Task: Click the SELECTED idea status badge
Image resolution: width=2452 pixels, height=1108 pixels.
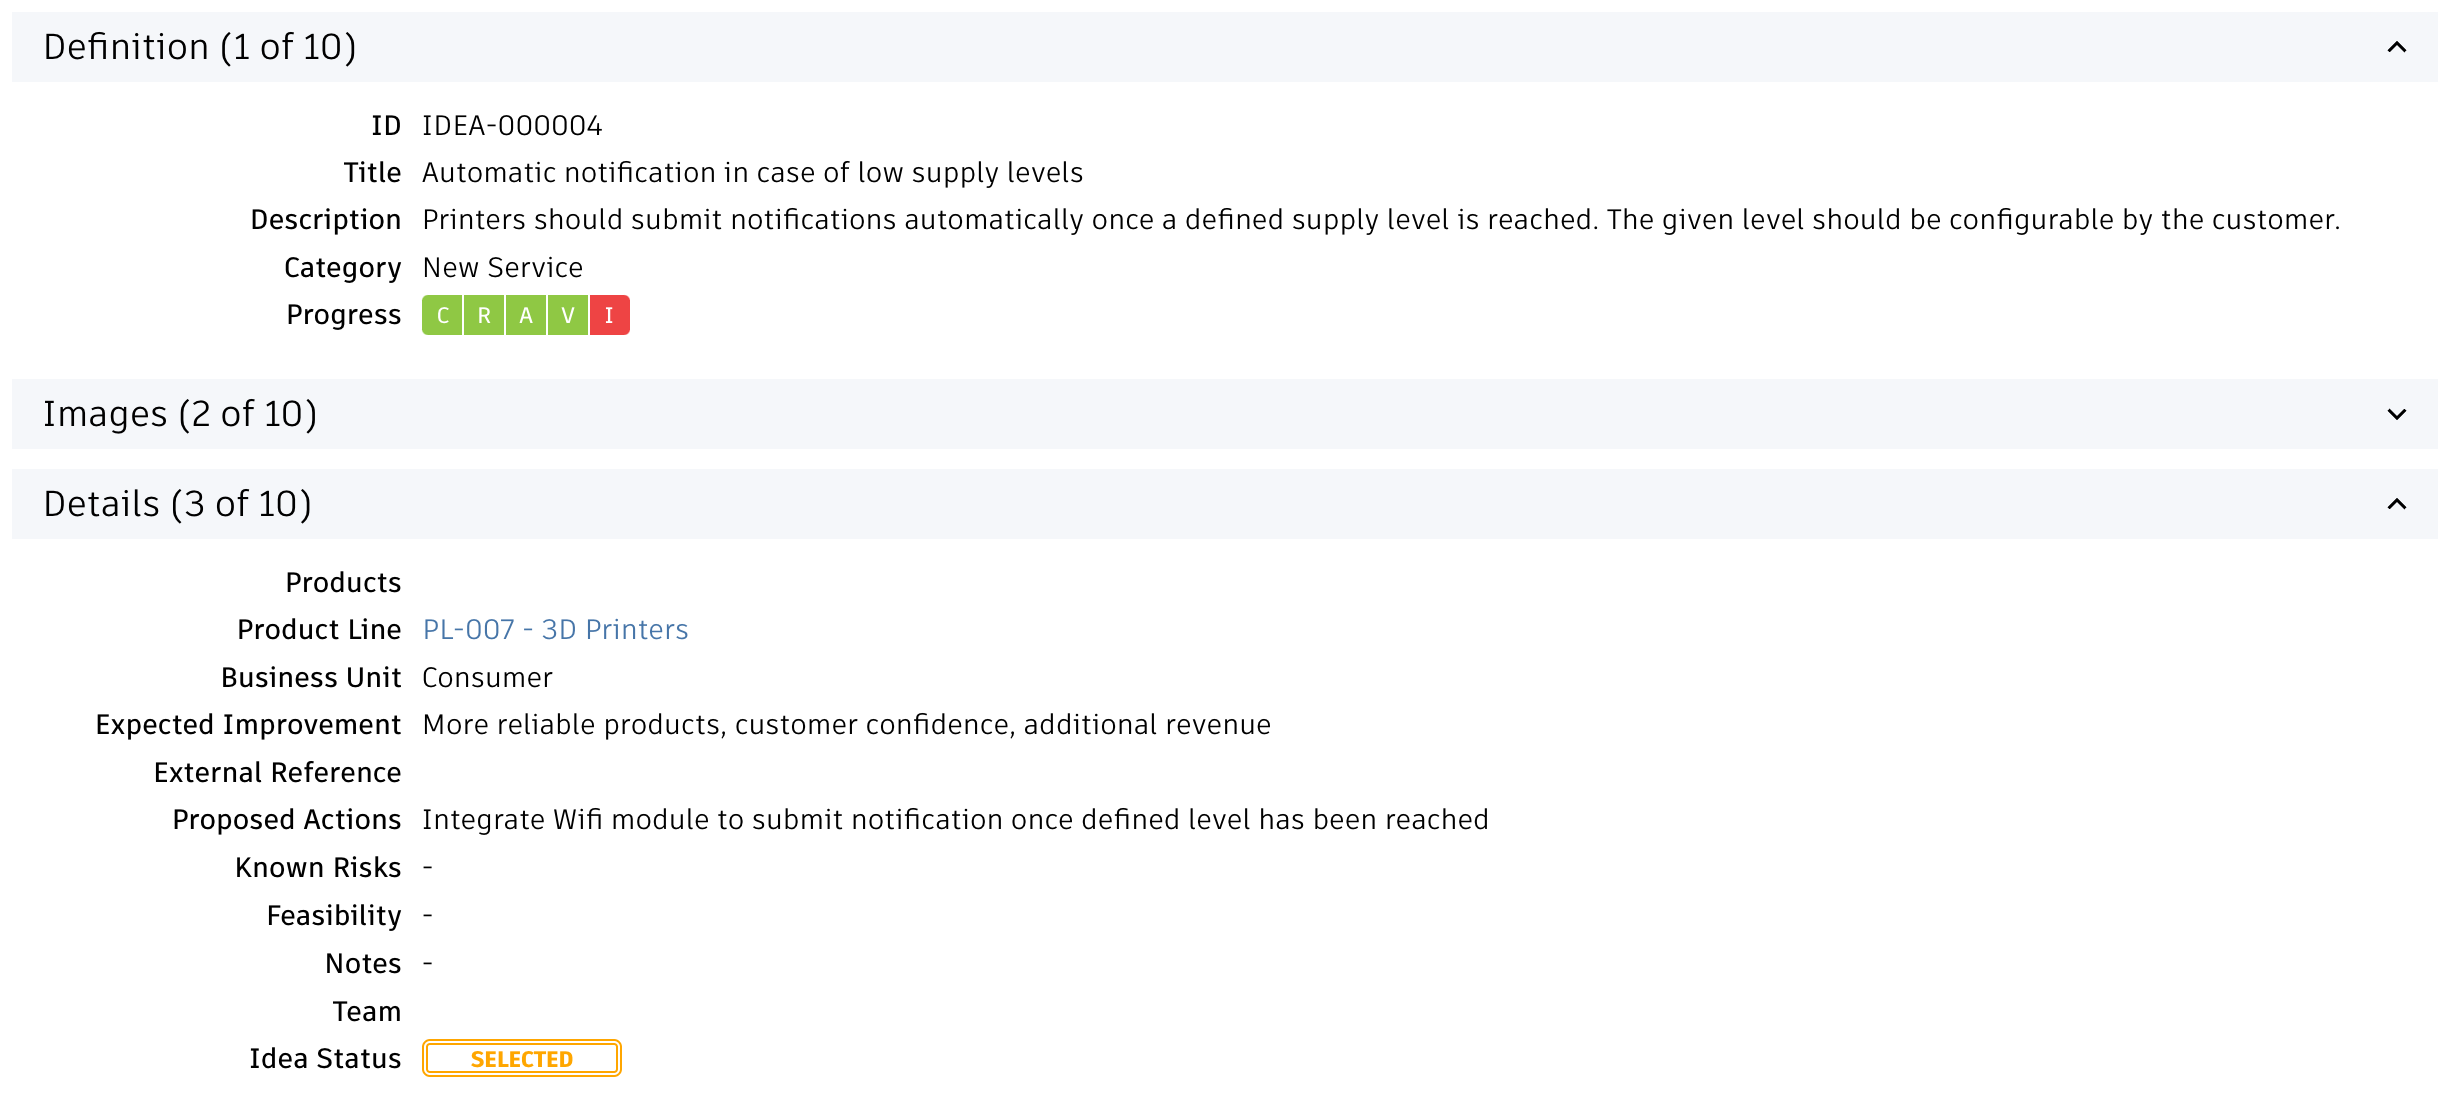Action: pos(521,1058)
